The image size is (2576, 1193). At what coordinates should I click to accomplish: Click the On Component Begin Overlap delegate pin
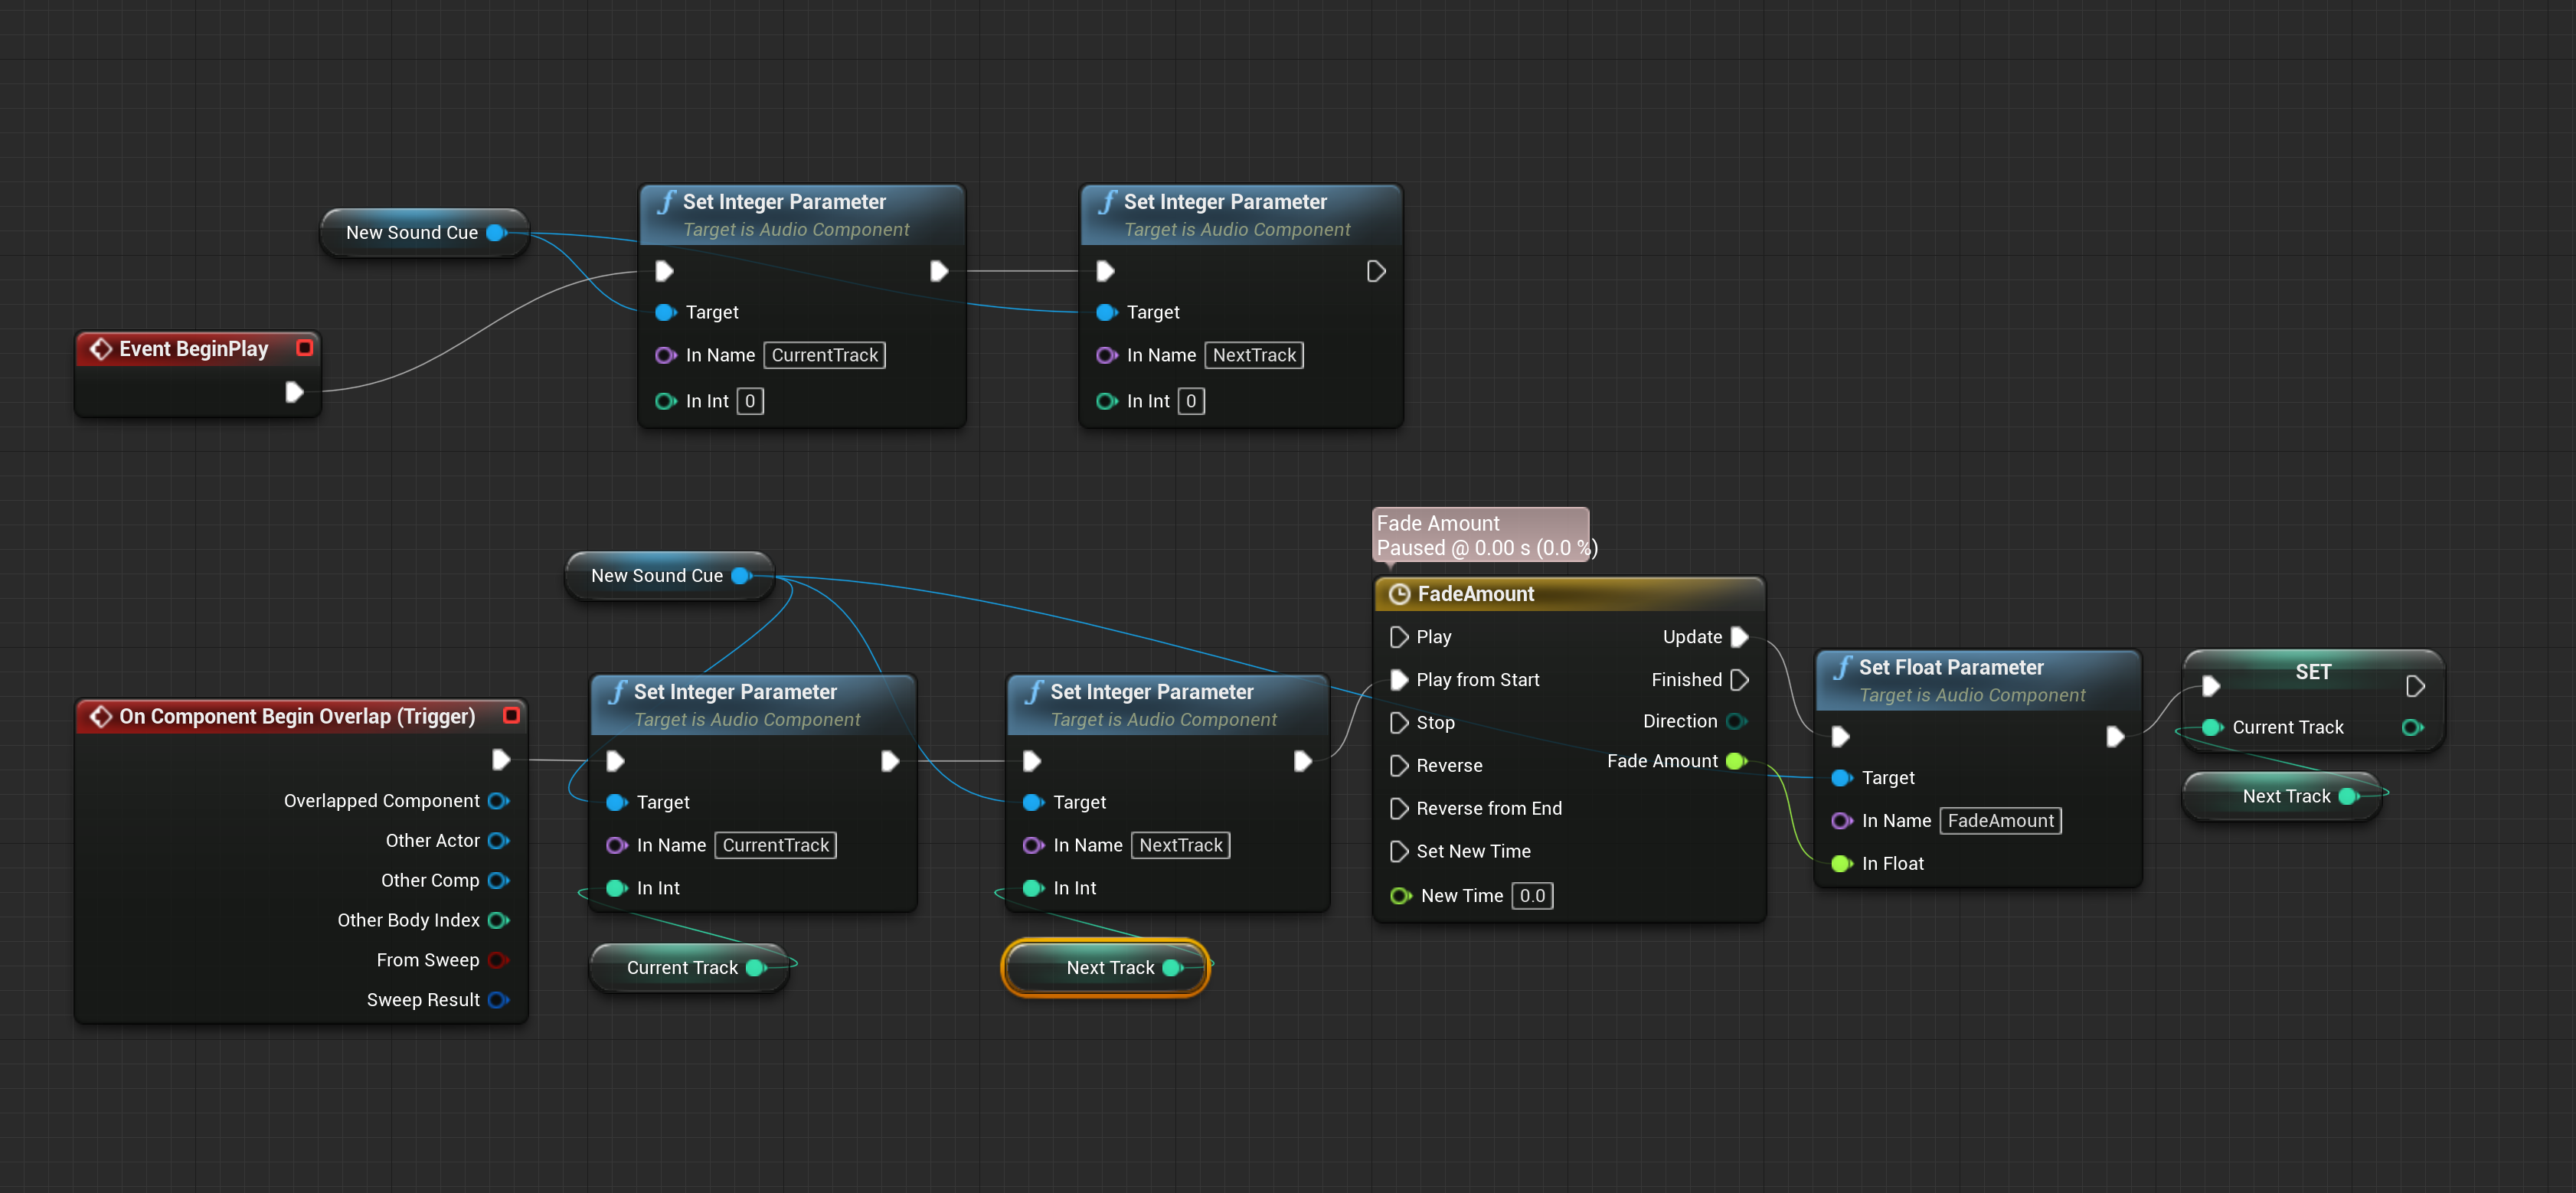click(x=511, y=716)
